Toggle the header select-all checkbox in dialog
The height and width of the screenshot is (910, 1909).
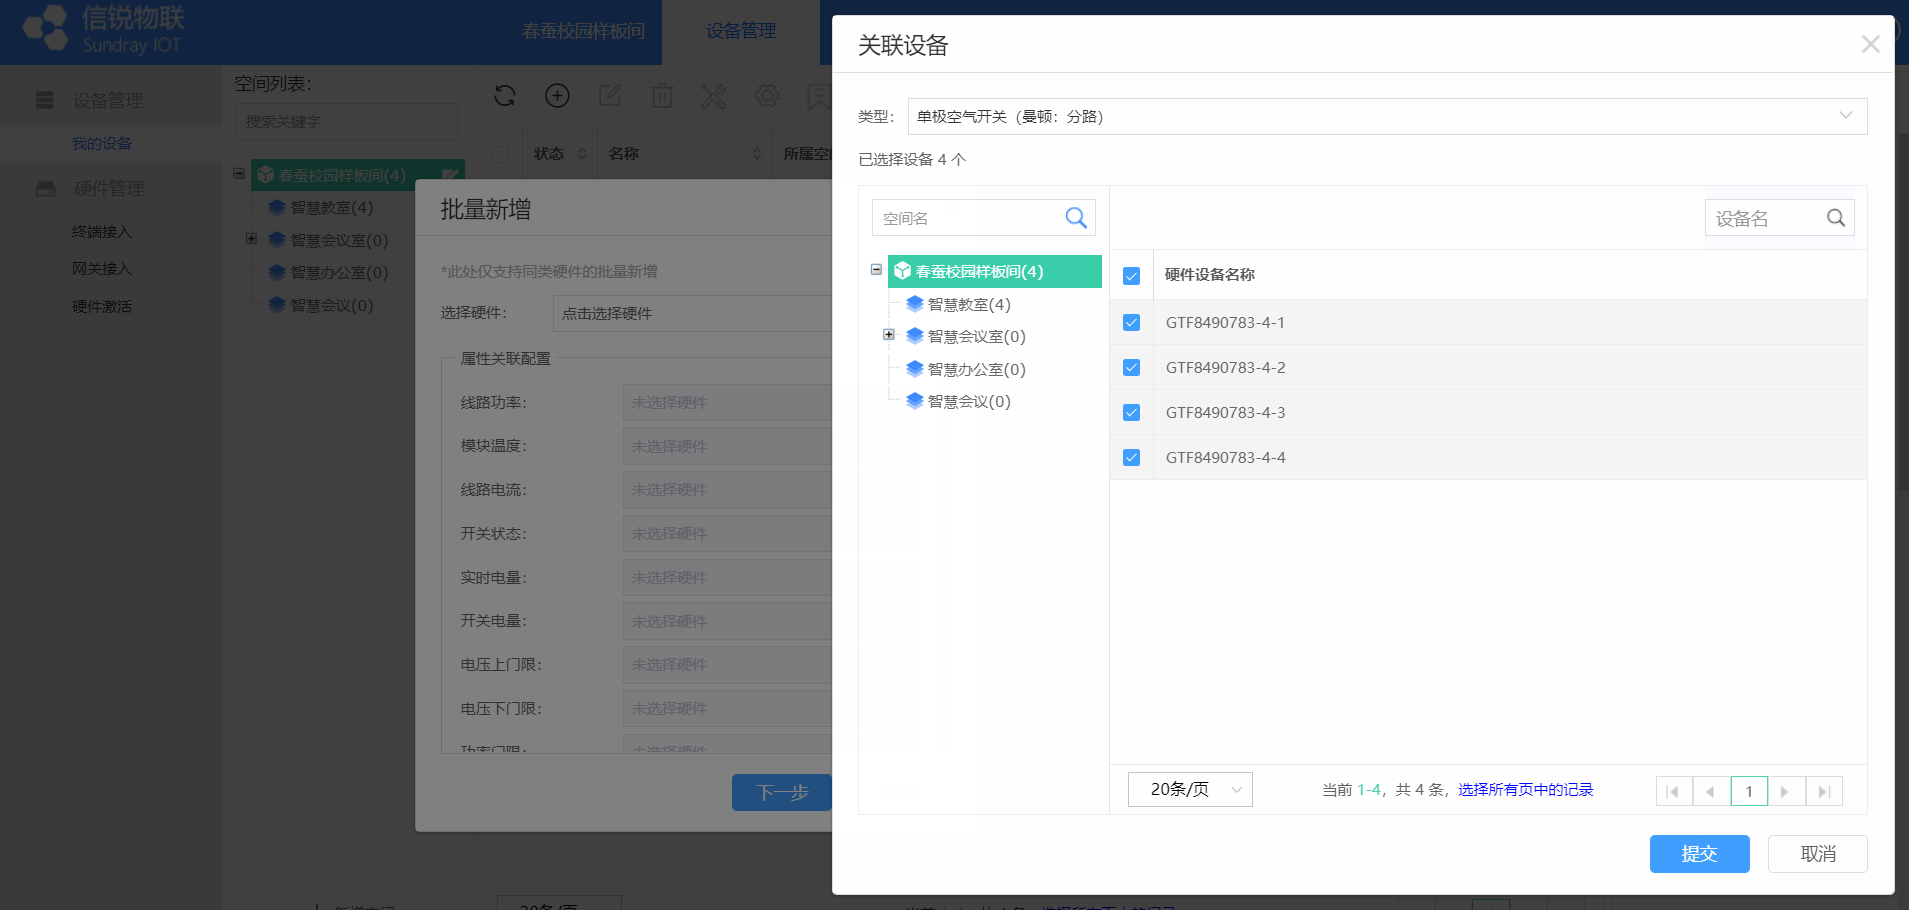pos(1132,276)
